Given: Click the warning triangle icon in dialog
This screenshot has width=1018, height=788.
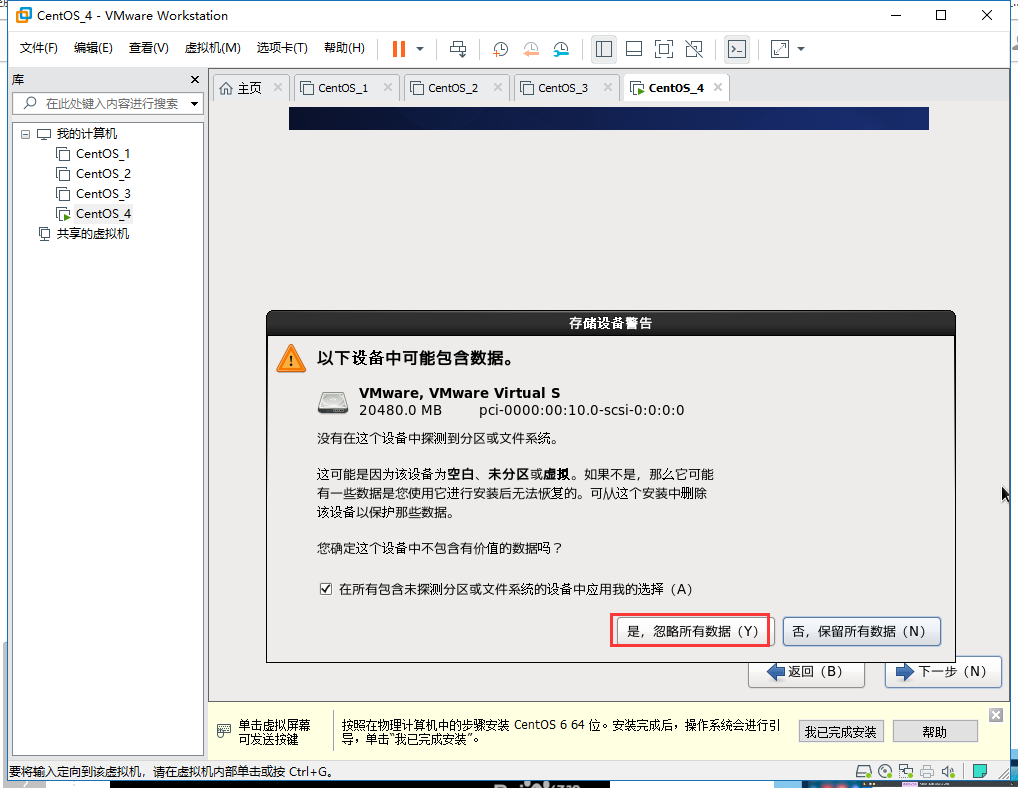Looking at the screenshot, I should point(291,358).
